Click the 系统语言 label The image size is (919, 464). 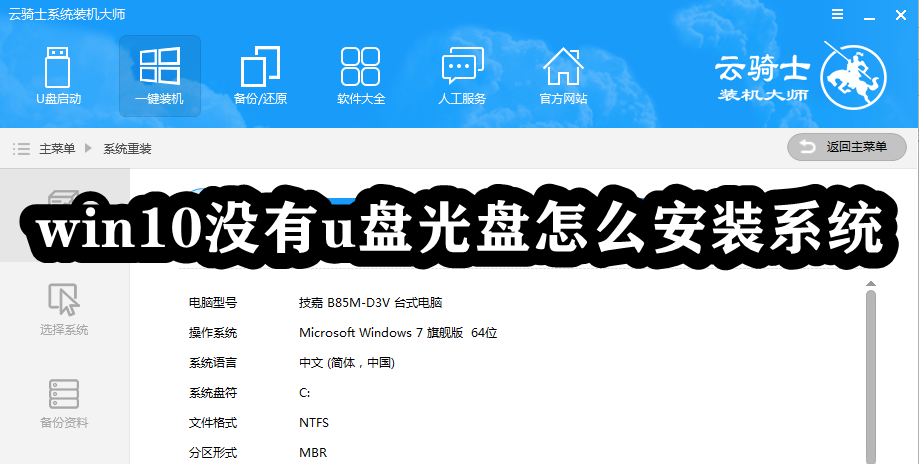tap(213, 363)
